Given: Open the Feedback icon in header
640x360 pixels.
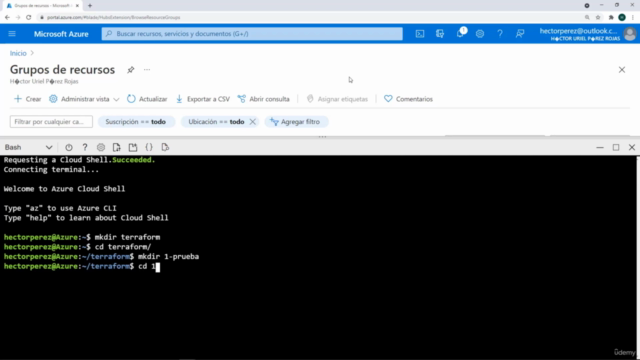Looking at the screenshot, I should (520, 34).
